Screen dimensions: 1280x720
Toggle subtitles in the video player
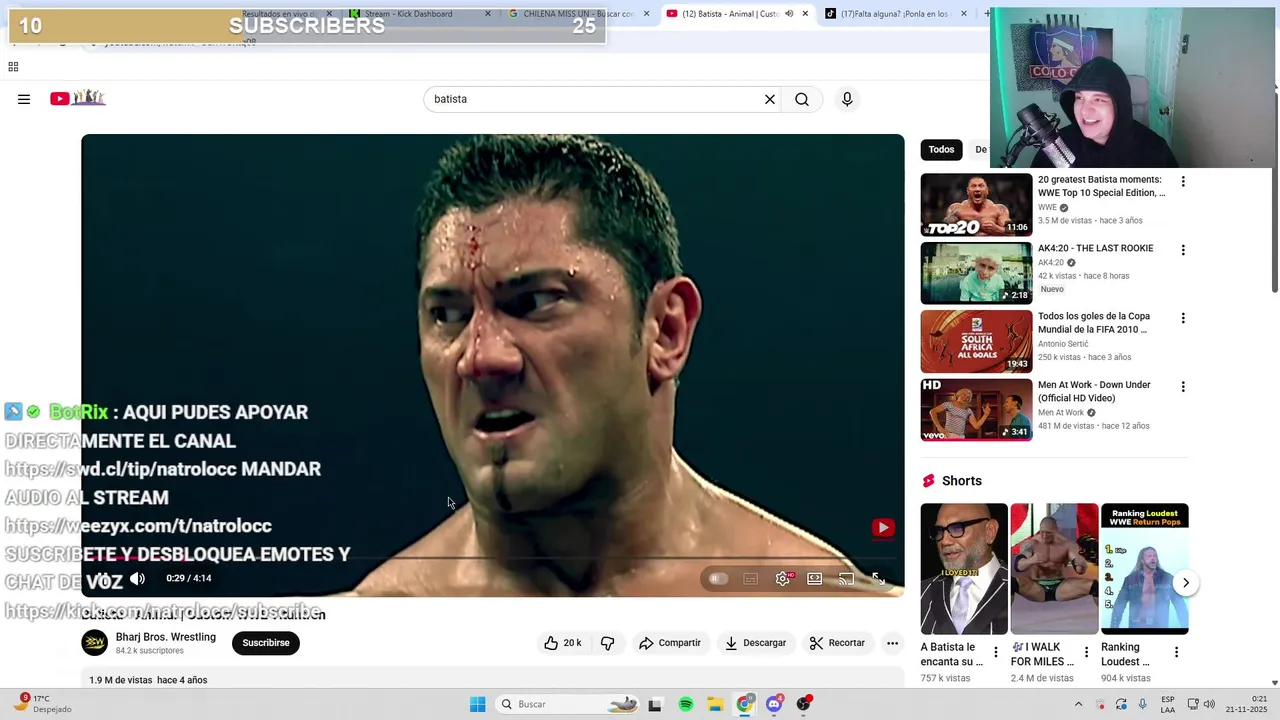tap(751, 578)
